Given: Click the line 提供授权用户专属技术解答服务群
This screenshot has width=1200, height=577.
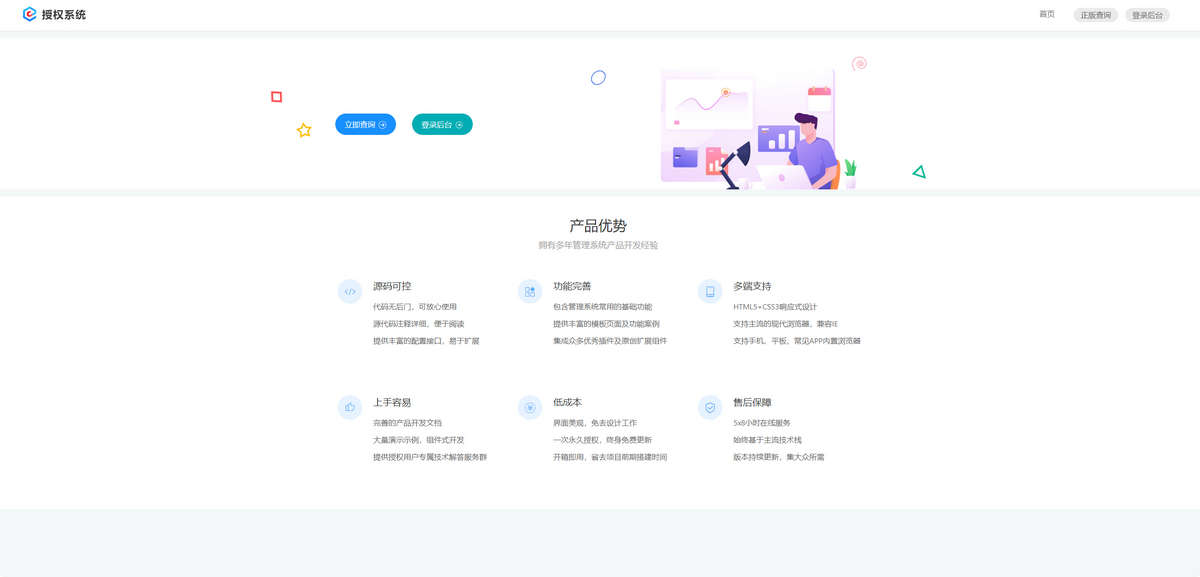Looking at the screenshot, I should coord(430,457).
